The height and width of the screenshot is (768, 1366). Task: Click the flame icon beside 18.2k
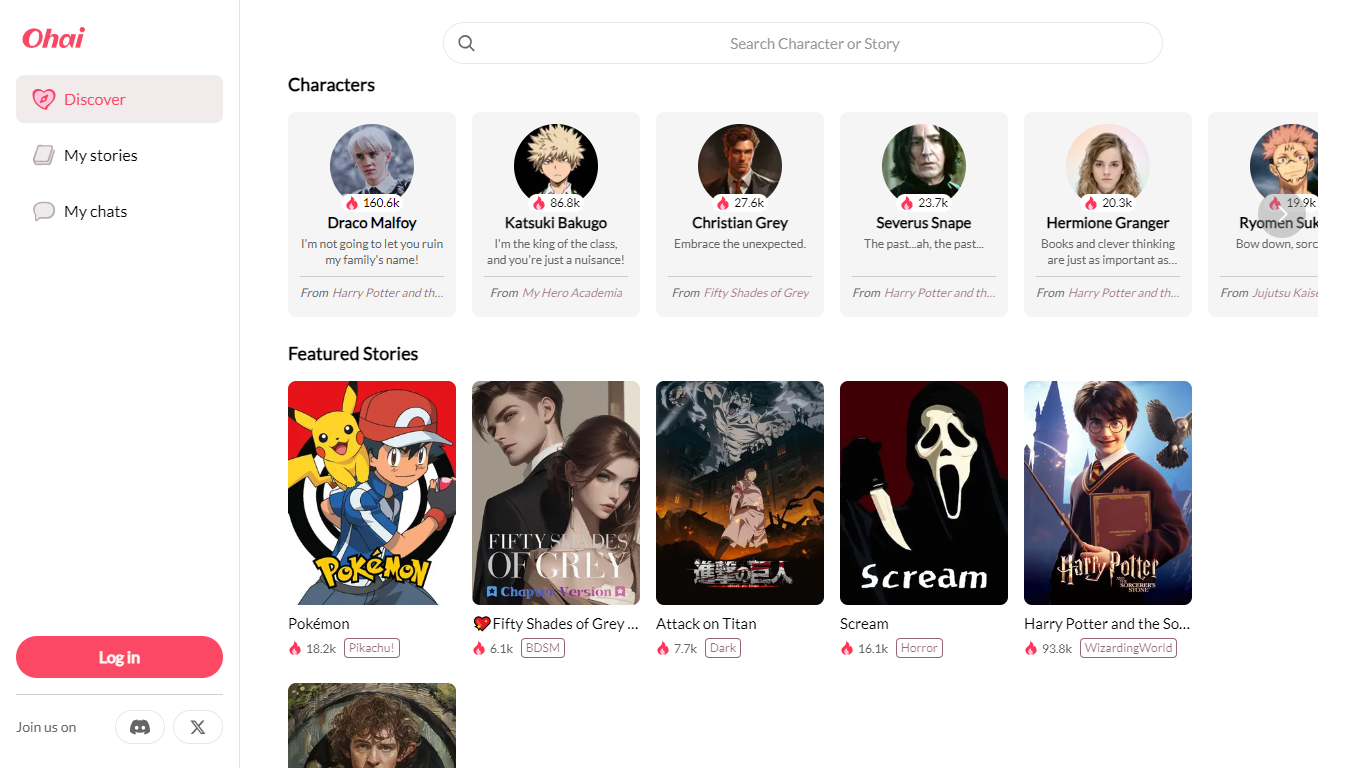(x=295, y=648)
